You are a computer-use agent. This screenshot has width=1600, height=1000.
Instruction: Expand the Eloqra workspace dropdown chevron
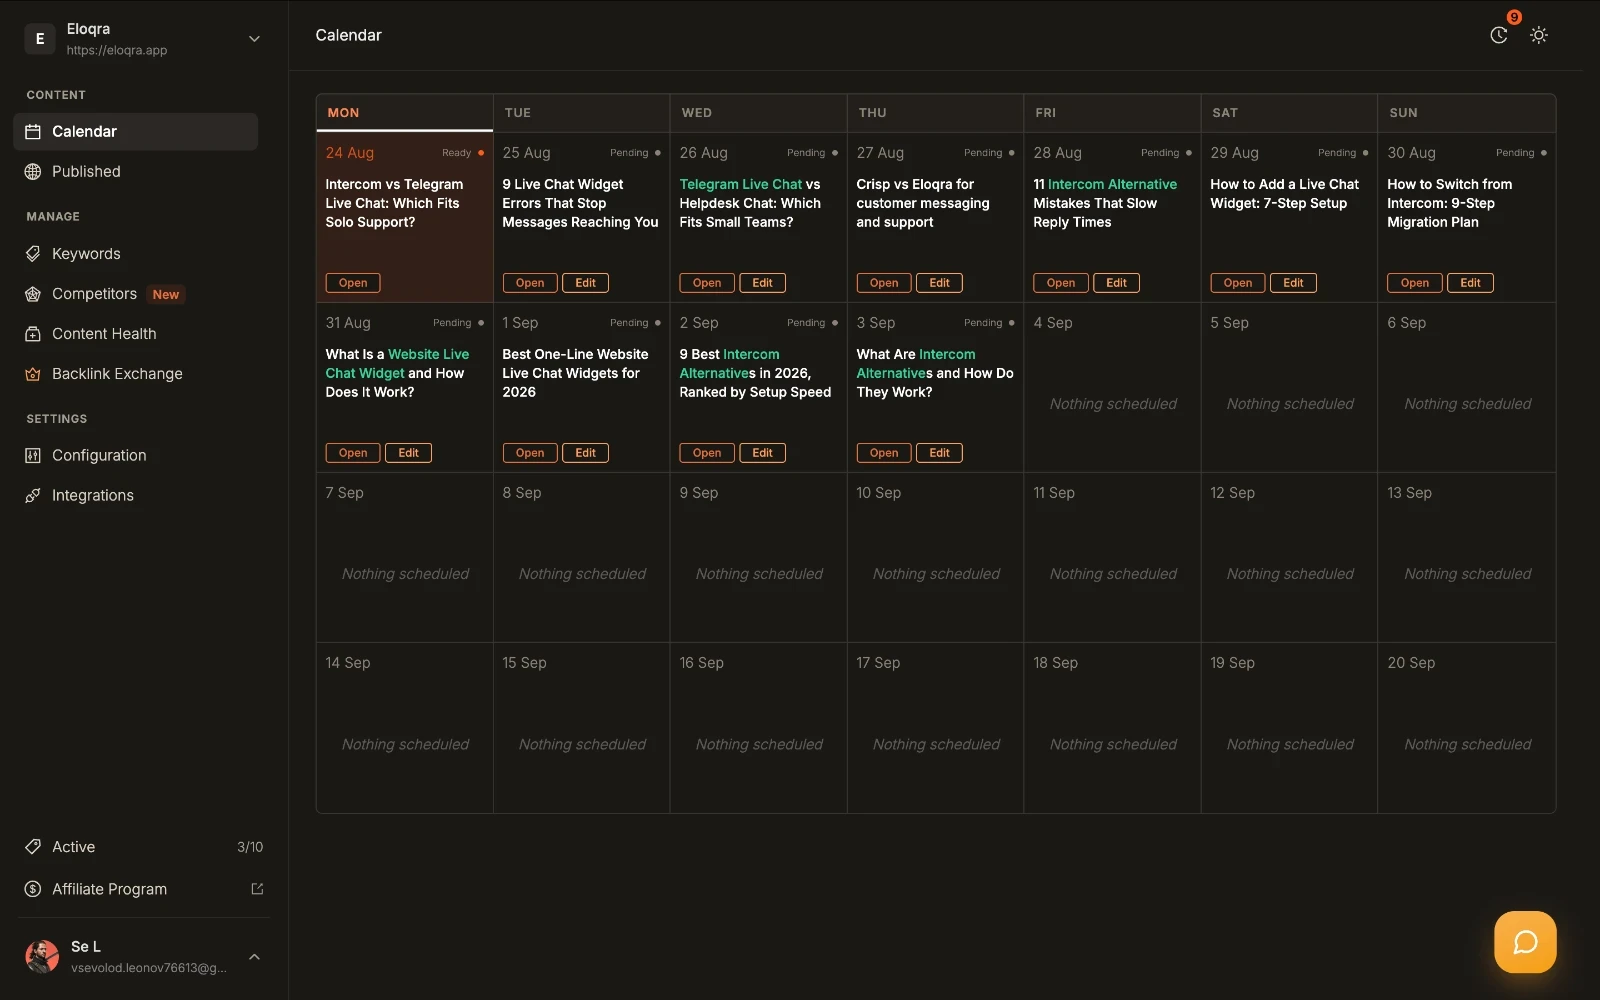254,39
